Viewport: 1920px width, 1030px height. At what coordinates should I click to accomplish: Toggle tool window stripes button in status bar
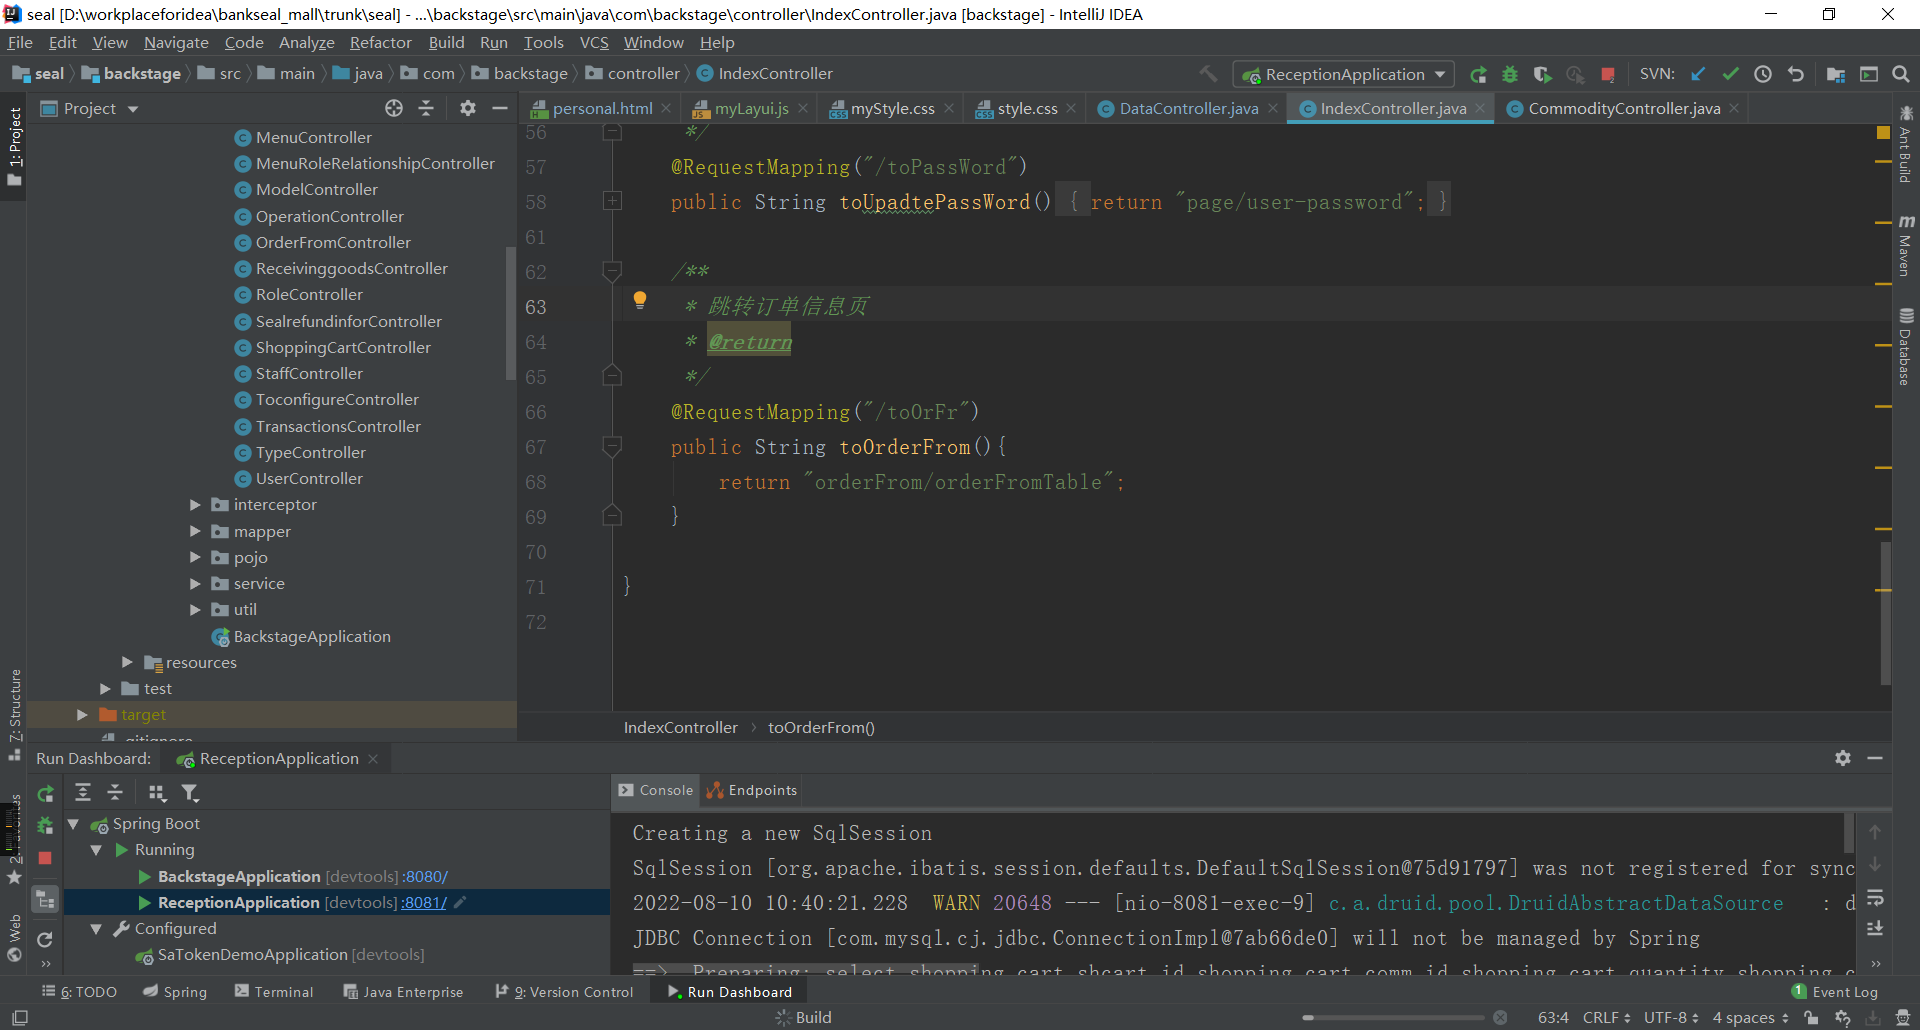19,1017
